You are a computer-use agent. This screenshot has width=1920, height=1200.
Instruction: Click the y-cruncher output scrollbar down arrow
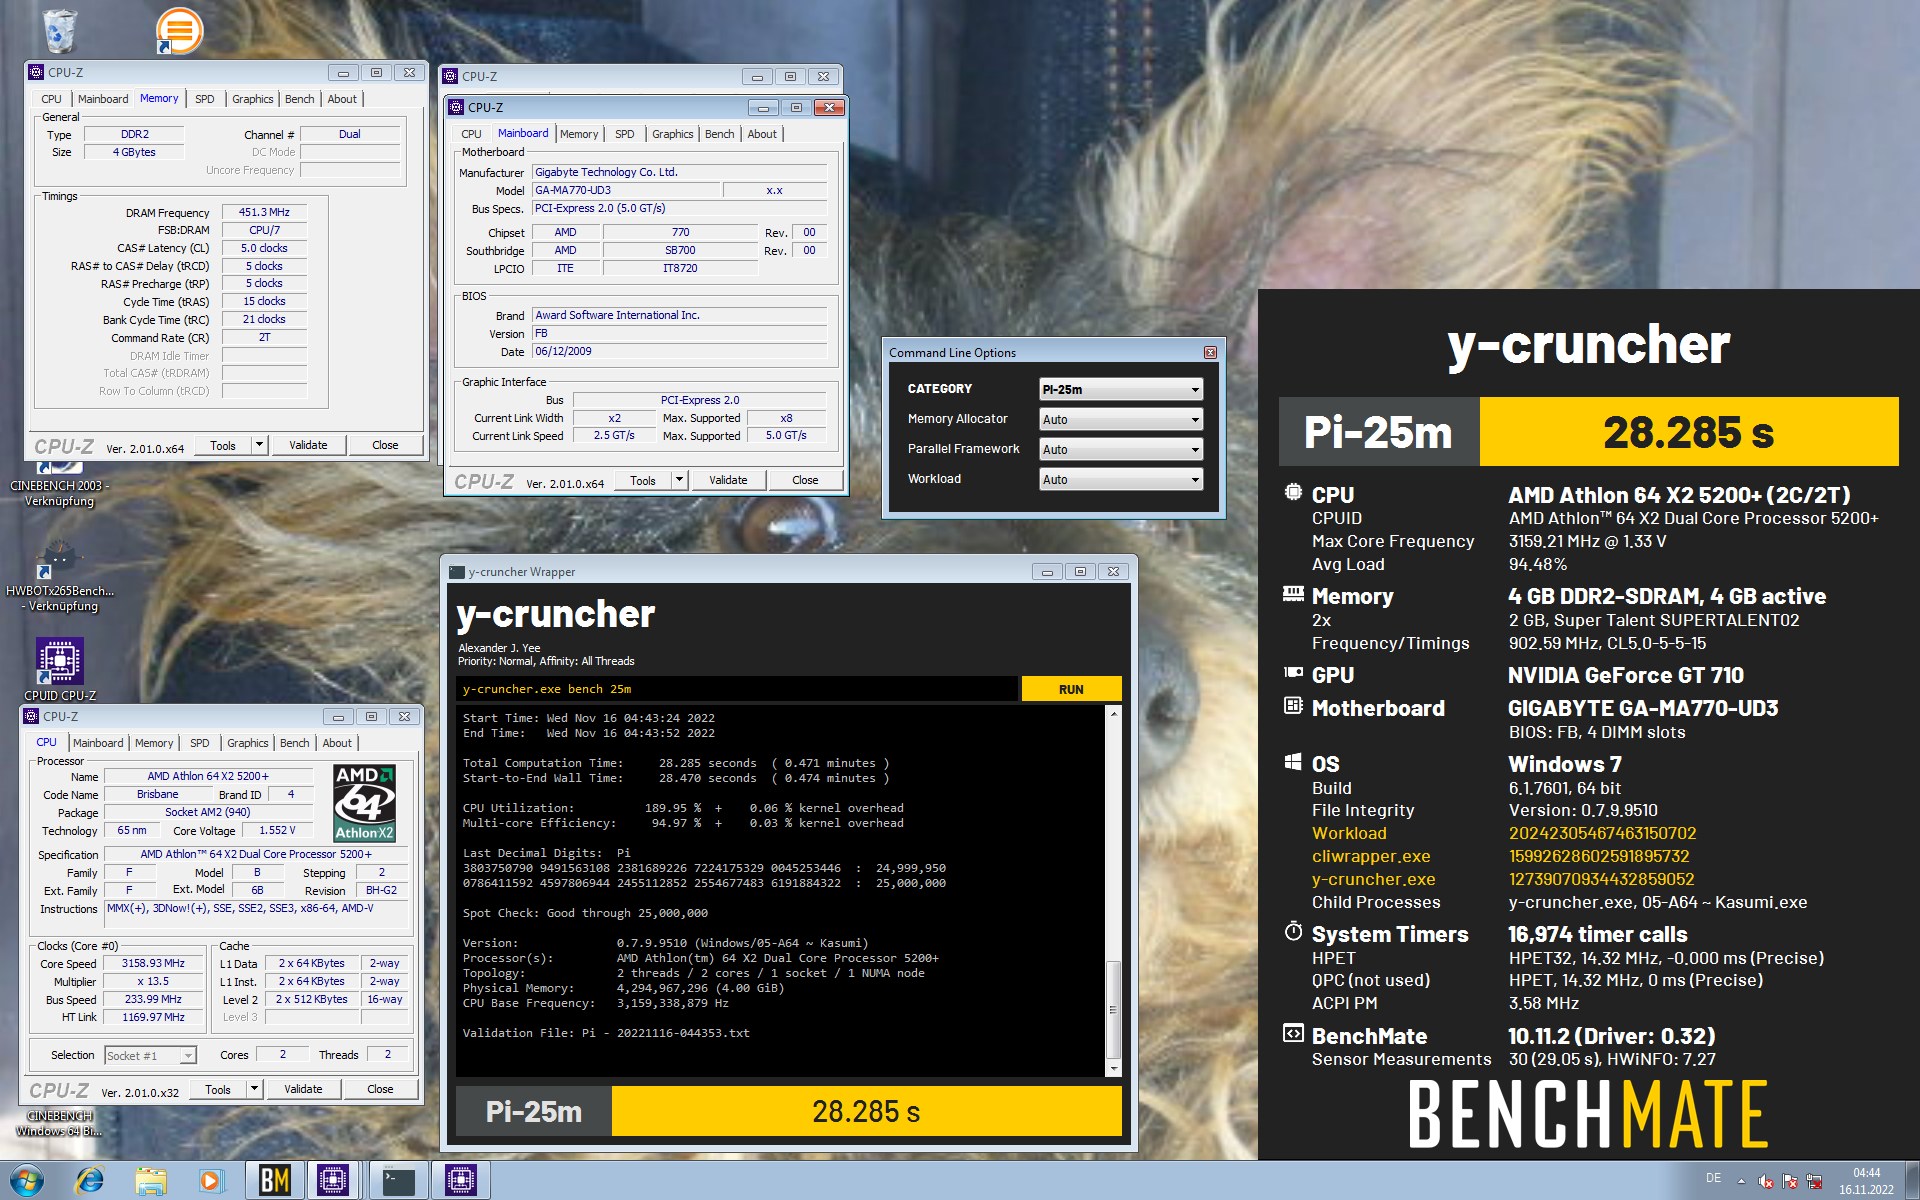click(1113, 1068)
